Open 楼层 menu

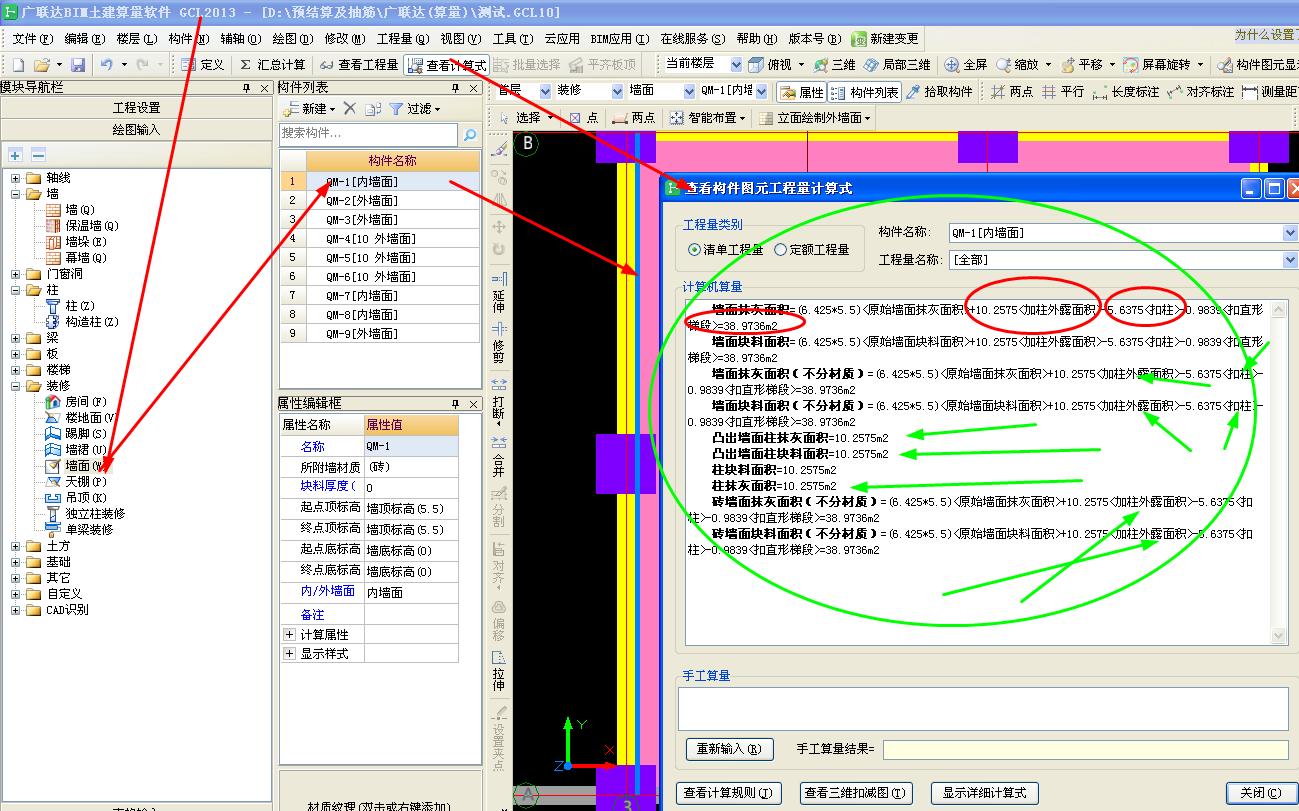[x=136, y=39]
